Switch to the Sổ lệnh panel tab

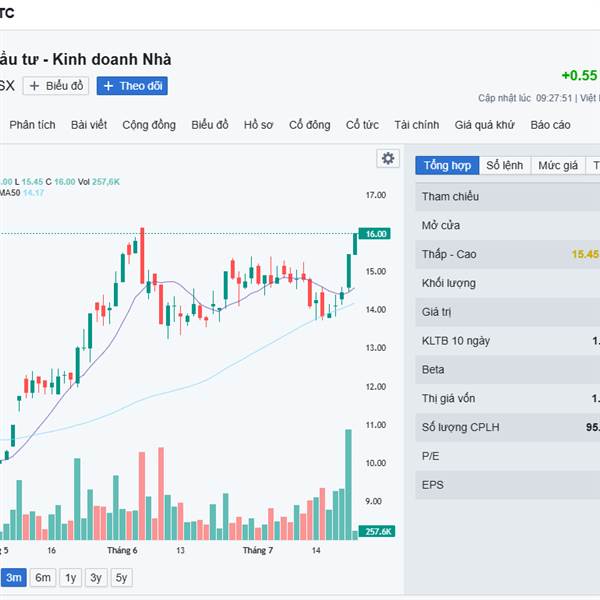coord(505,165)
